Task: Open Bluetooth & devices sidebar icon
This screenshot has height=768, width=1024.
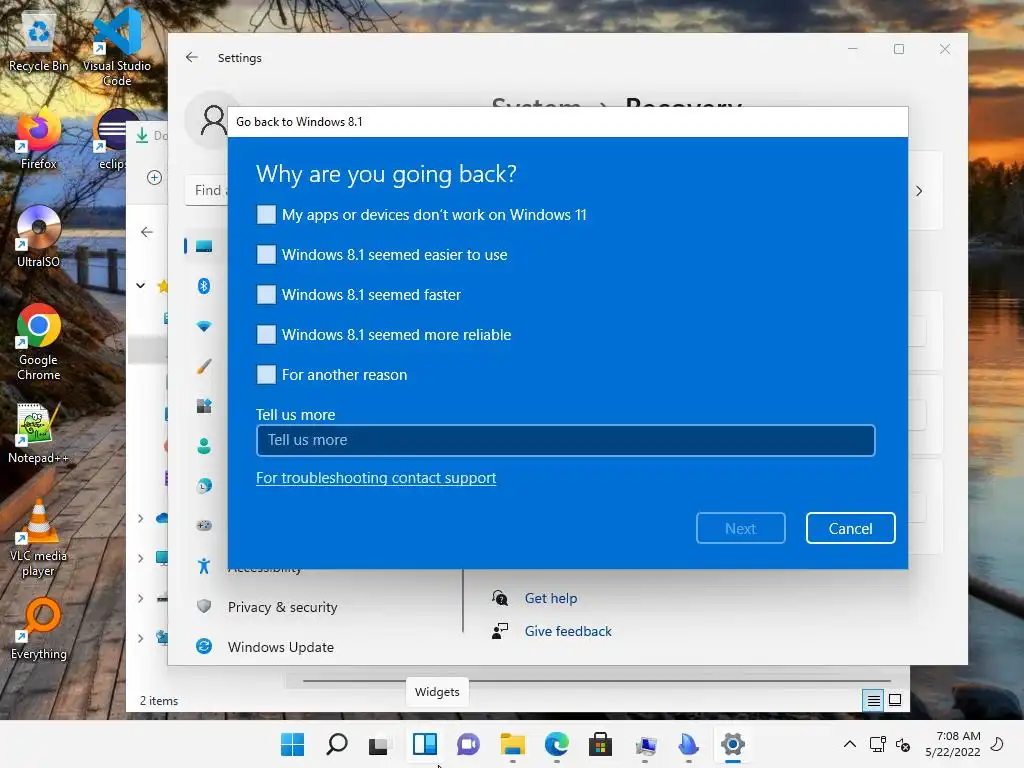Action: pyautogui.click(x=204, y=286)
